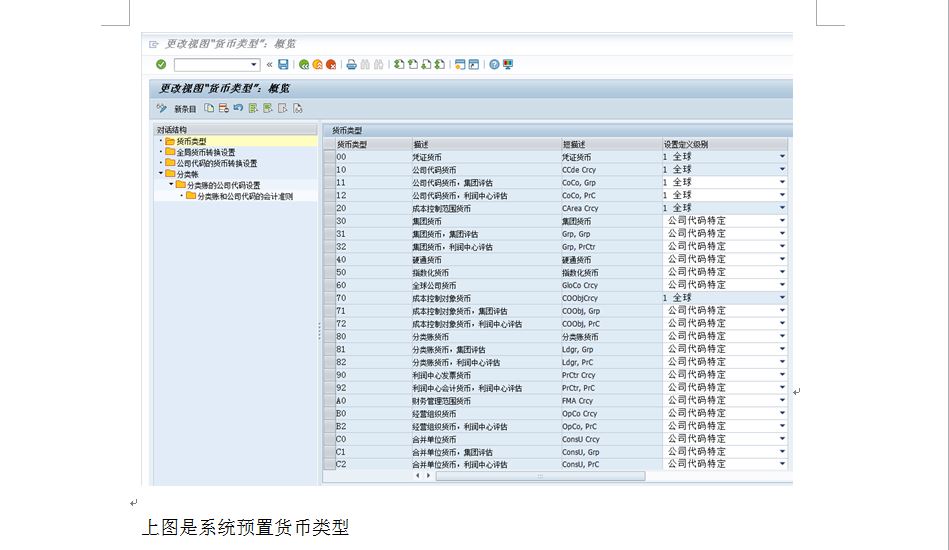Click the 新条目 (New Entries) button
This screenshot has height=550, width=949.
(185, 109)
